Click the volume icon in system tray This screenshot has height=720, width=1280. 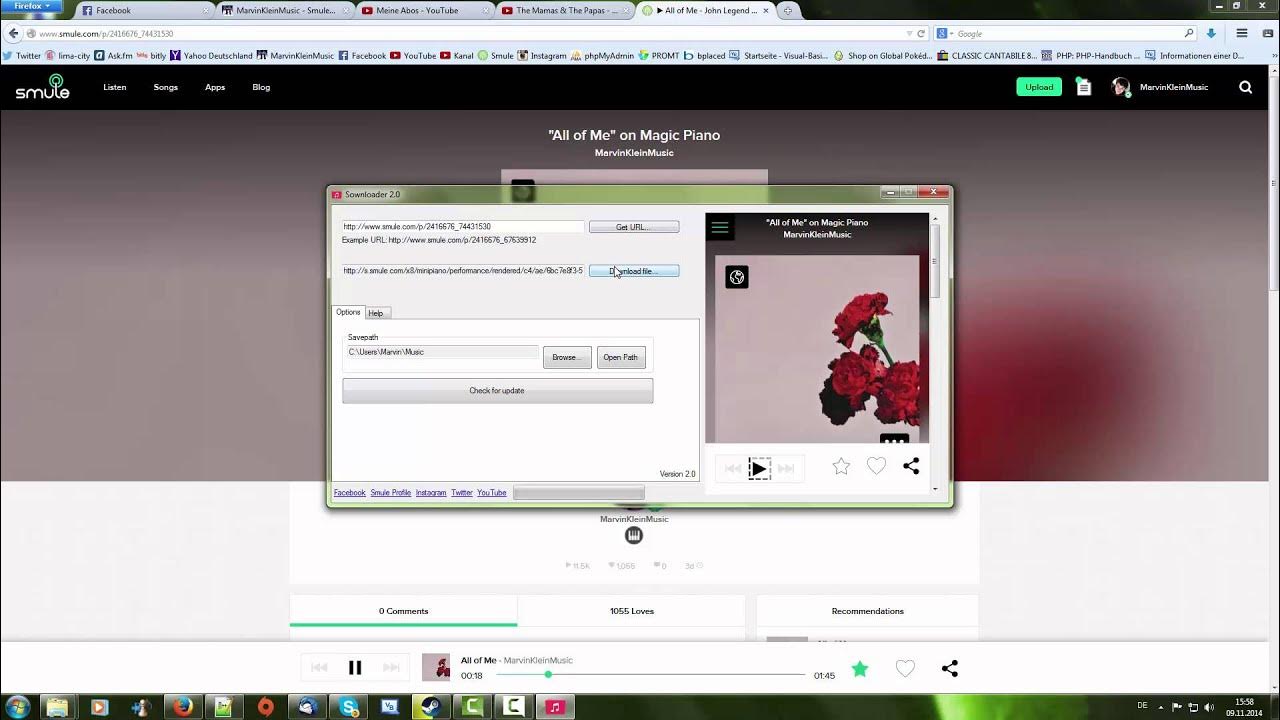pos(1209,707)
